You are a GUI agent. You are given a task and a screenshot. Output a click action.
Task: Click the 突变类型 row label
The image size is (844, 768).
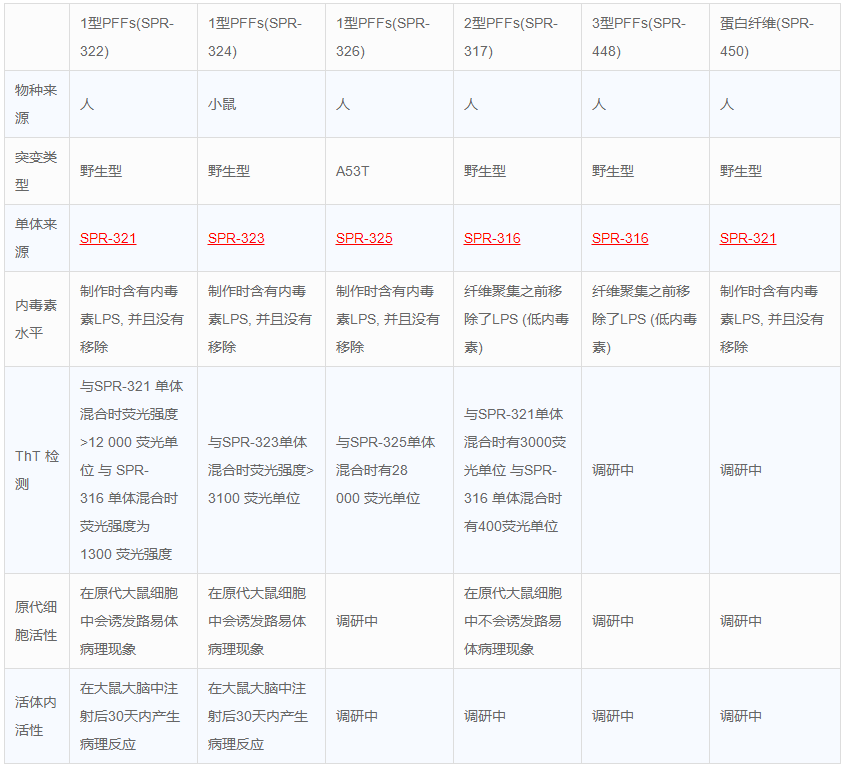point(36,170)
